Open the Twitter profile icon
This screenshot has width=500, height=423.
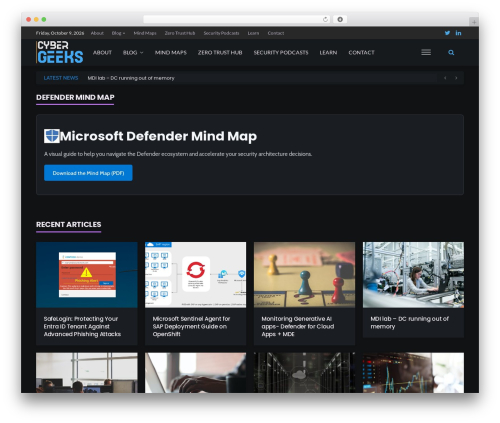(447, 33)
